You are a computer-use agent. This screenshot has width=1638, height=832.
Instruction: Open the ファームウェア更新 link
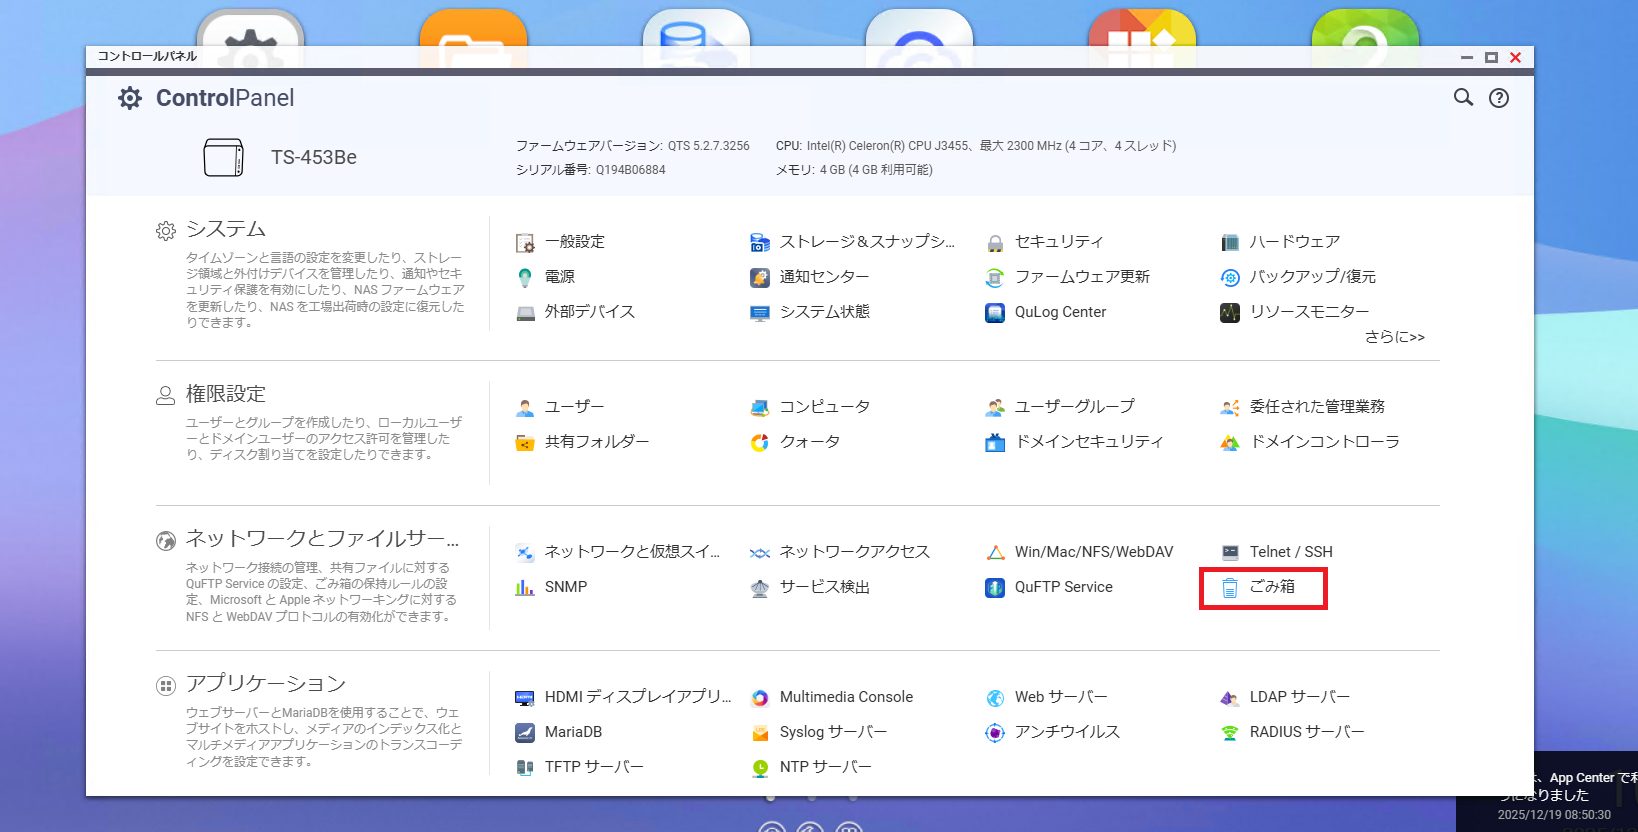point(1082,277)
